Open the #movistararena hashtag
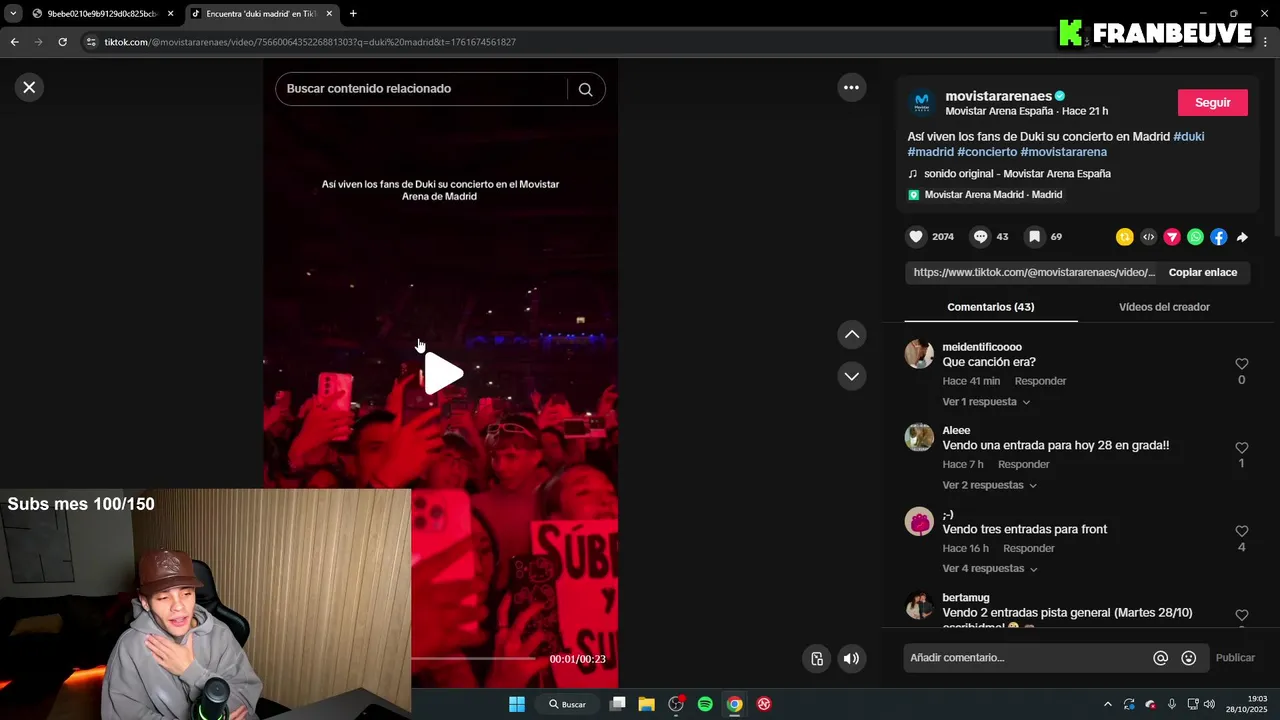This screenshot has width=1280, height=720. [1063, 152]
